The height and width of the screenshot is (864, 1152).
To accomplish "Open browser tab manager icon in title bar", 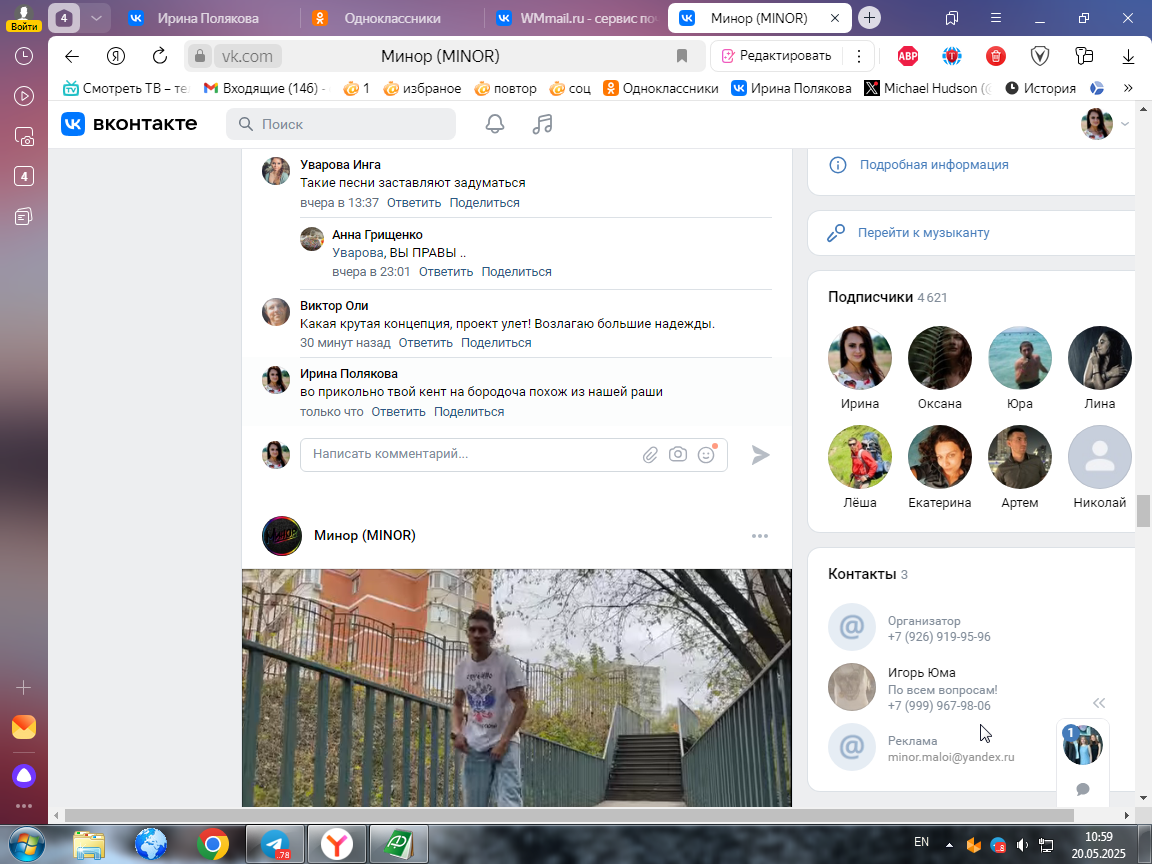I will click(x=951, y=18).
